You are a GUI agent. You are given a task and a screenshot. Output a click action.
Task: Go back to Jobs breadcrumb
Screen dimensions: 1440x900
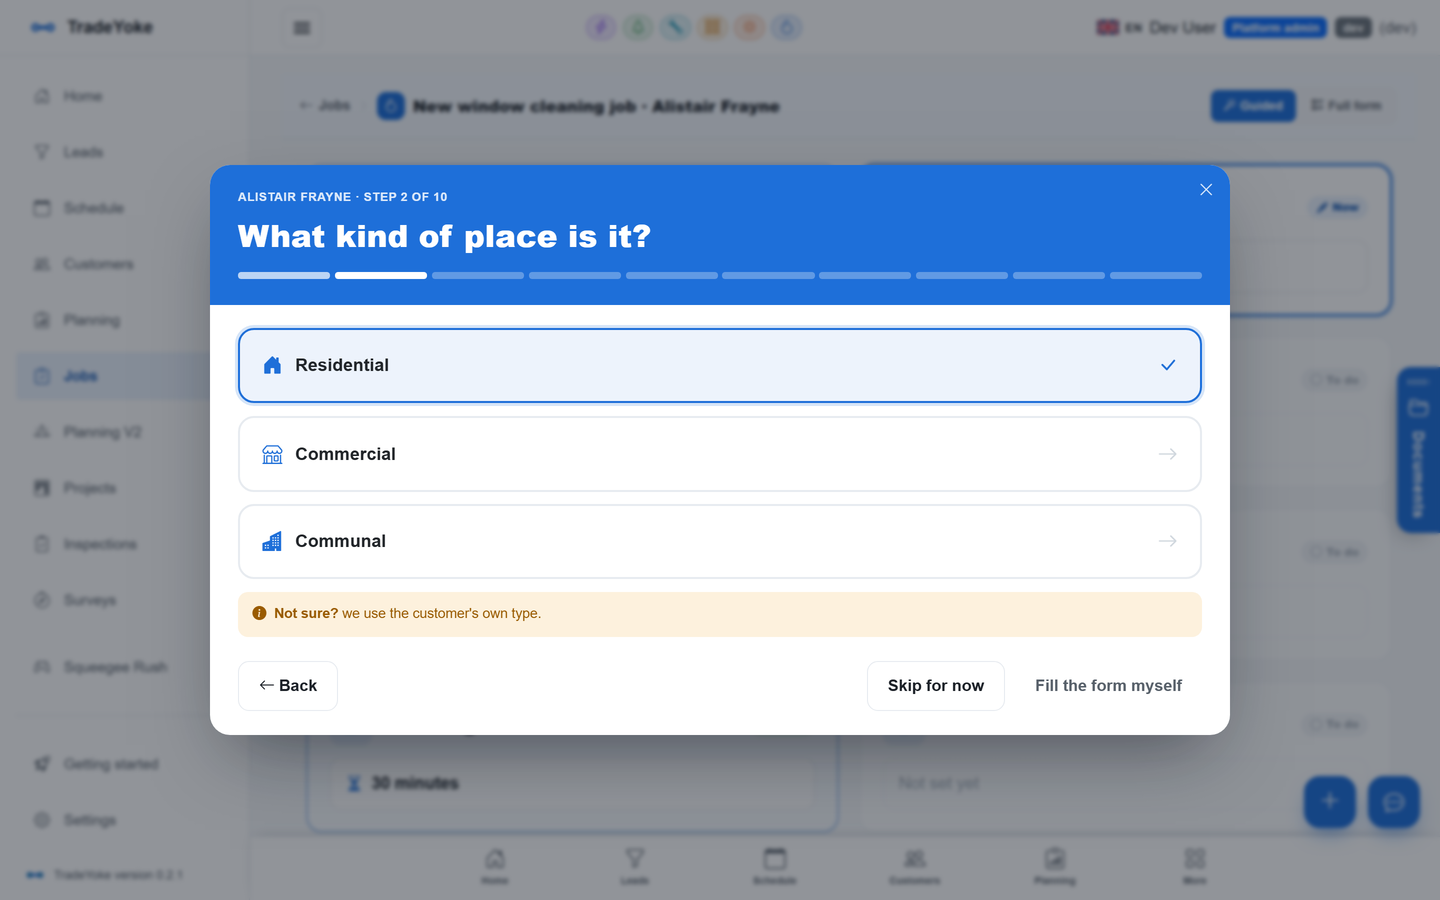(324, 105)
